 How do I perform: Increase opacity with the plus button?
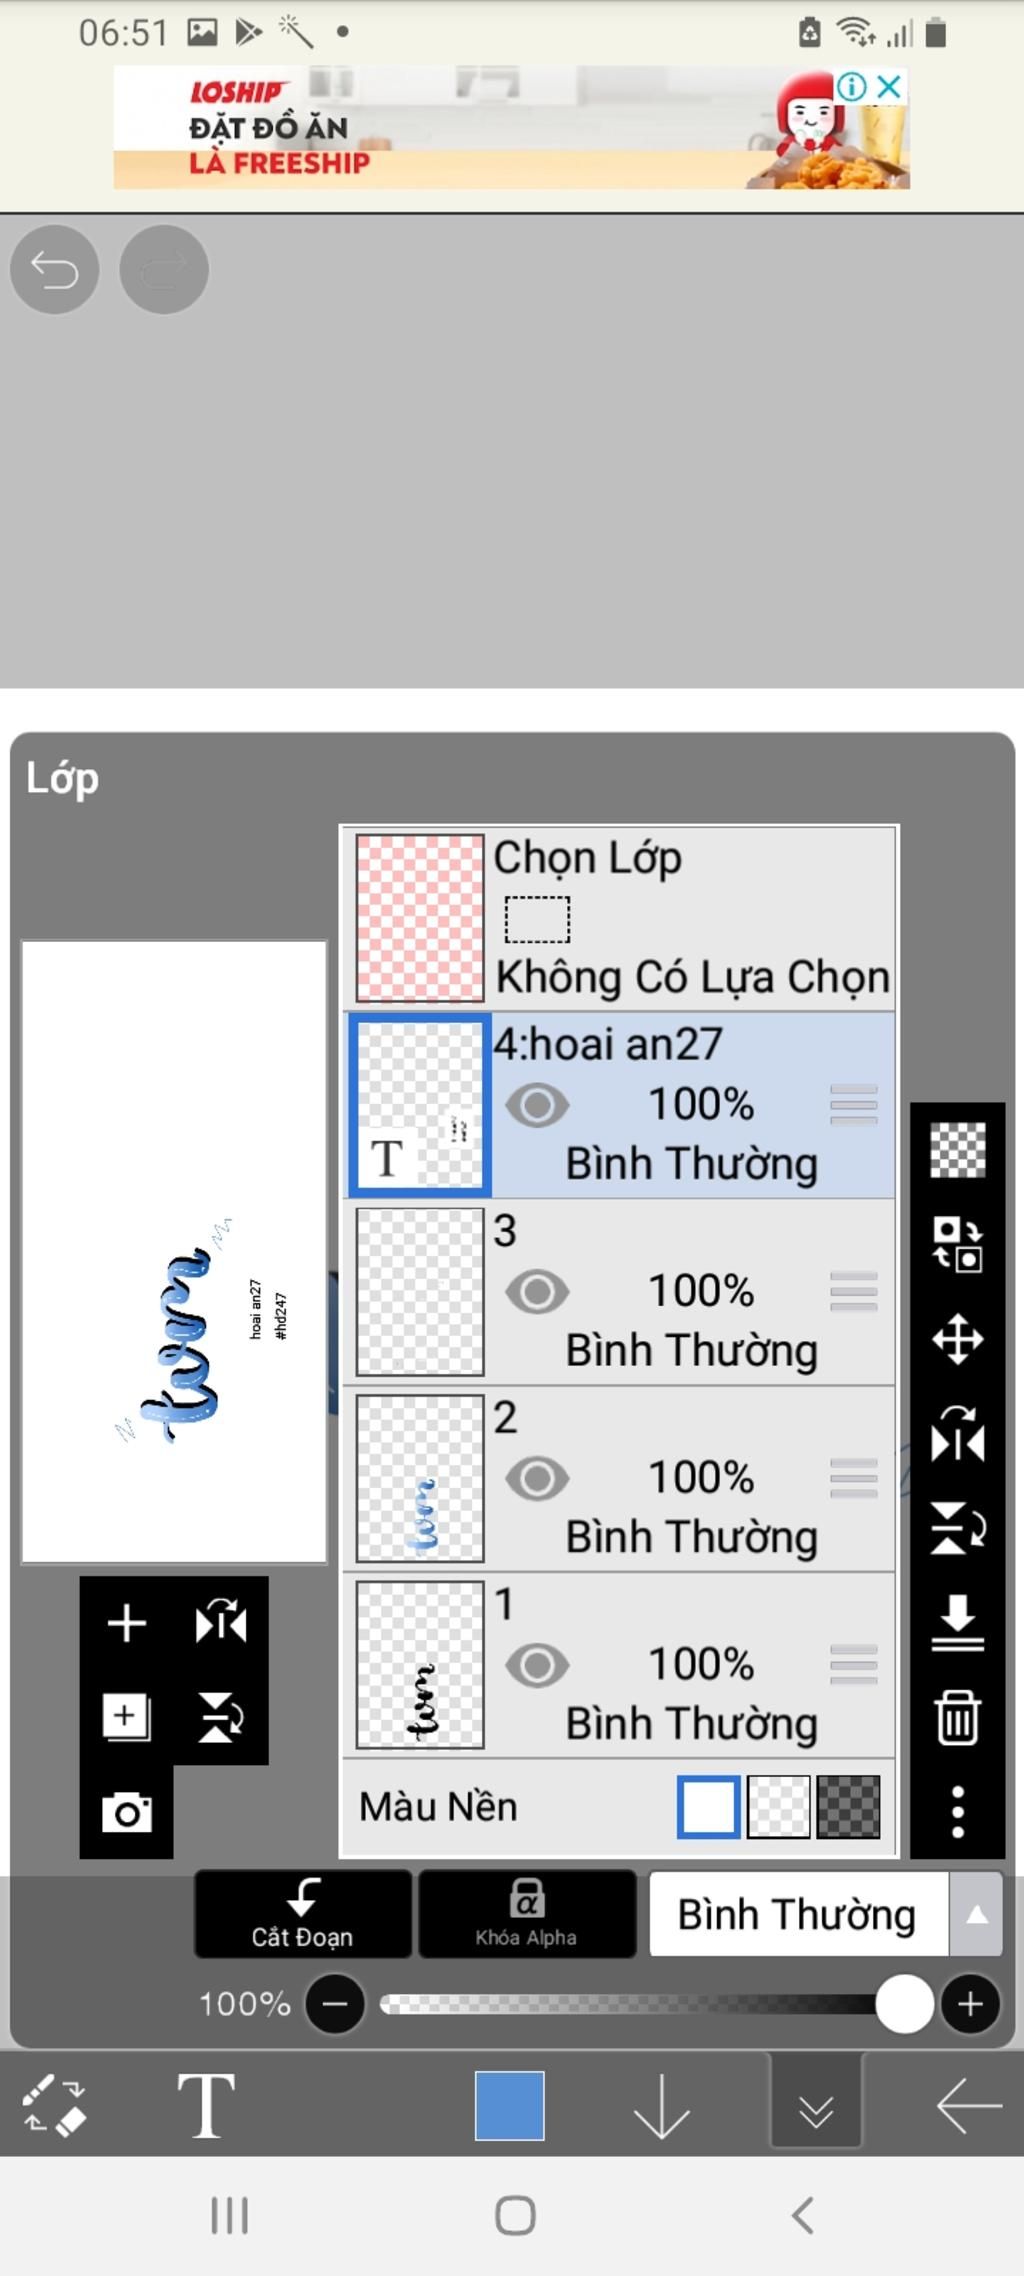970,2004
